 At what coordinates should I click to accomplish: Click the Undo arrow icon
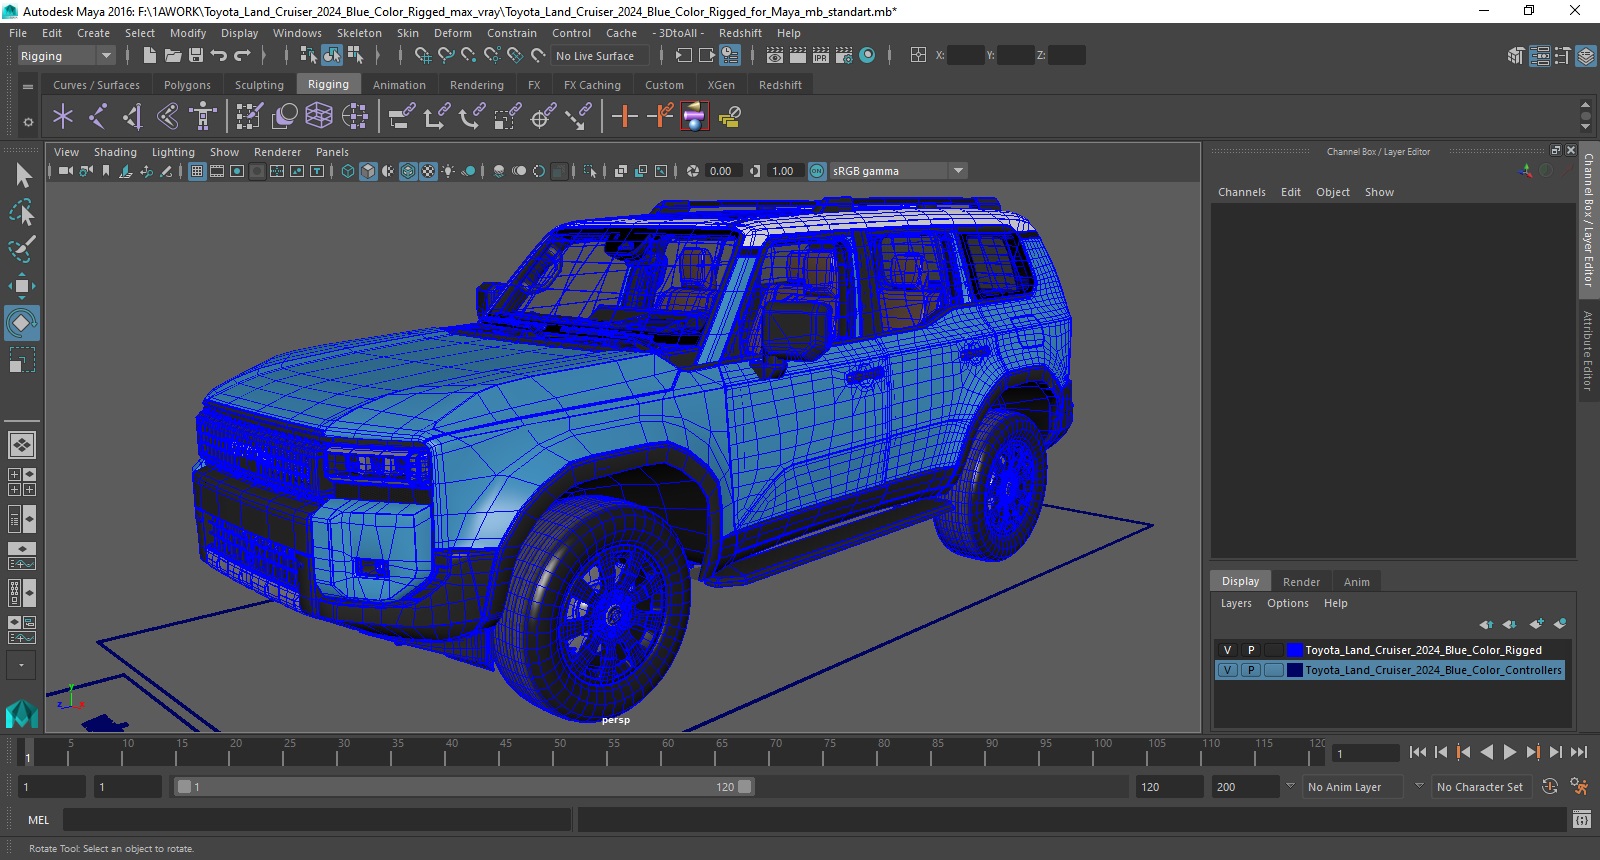tap(219, 56)
